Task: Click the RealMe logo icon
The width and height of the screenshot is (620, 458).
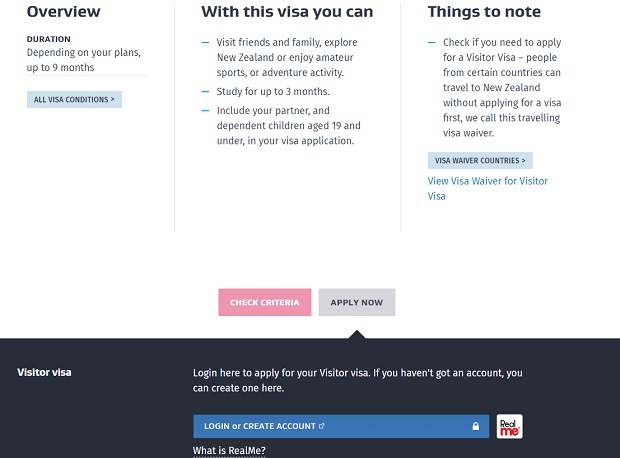Action: coord(509,426)
